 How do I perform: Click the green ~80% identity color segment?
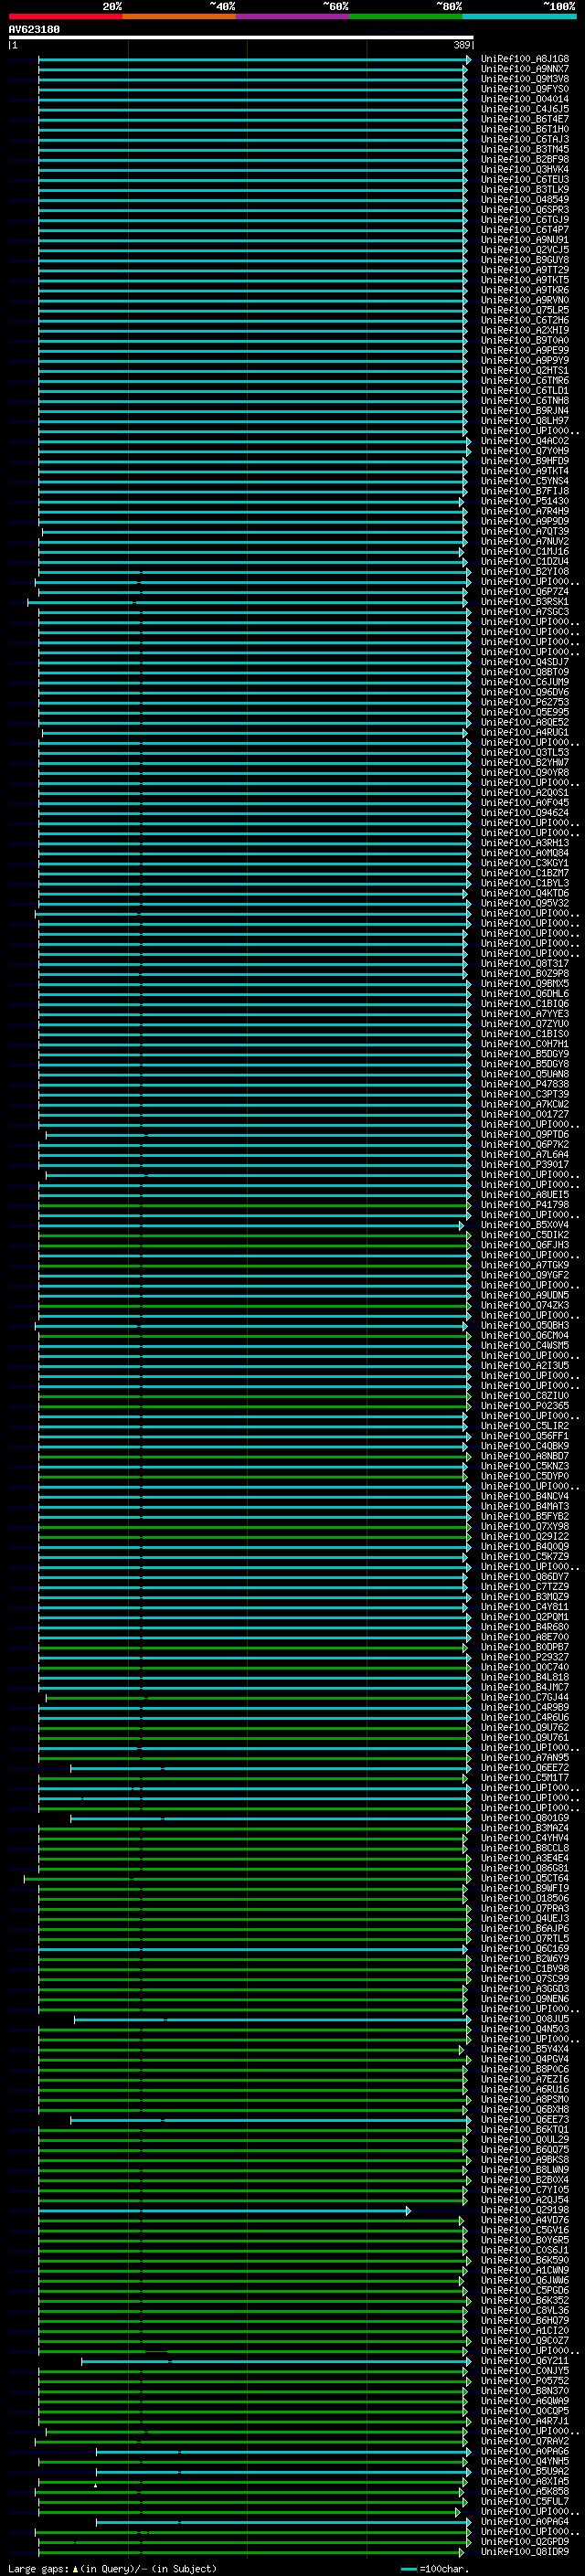click(x=405, y=17)
